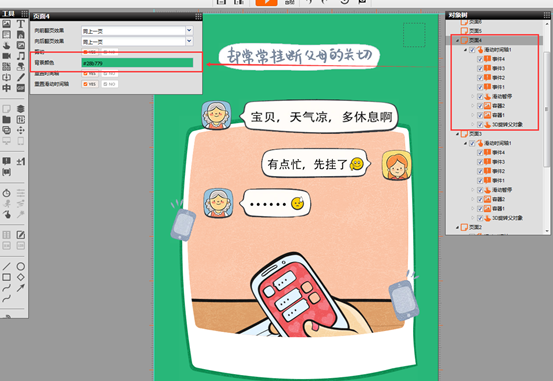
Task: Select the Text (T) tool
Action: (x=21, y=24)
